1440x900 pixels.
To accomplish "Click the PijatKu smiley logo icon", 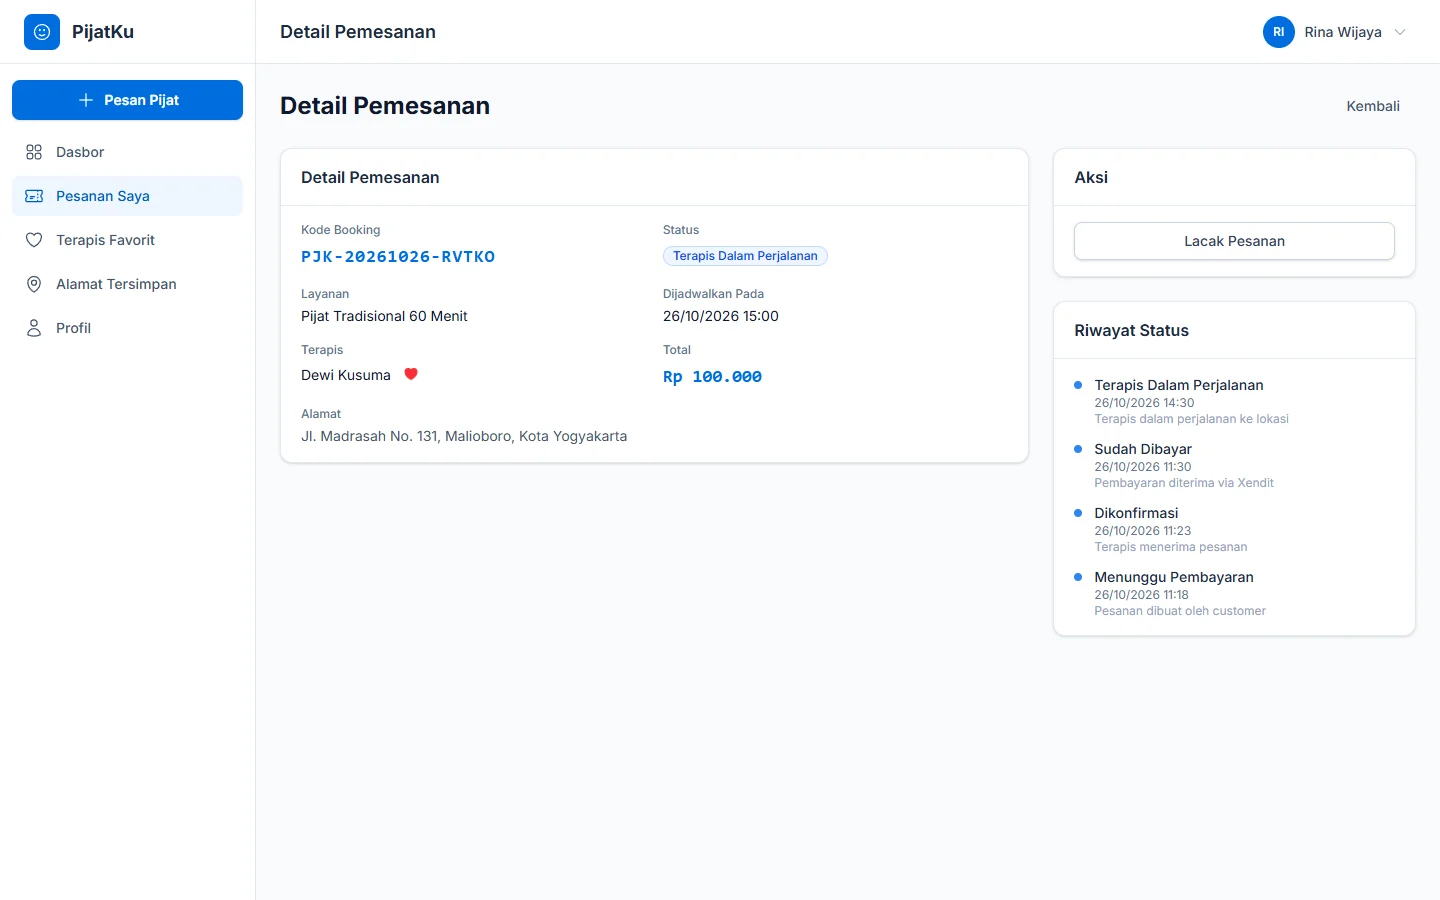I will tap(42, 32).
